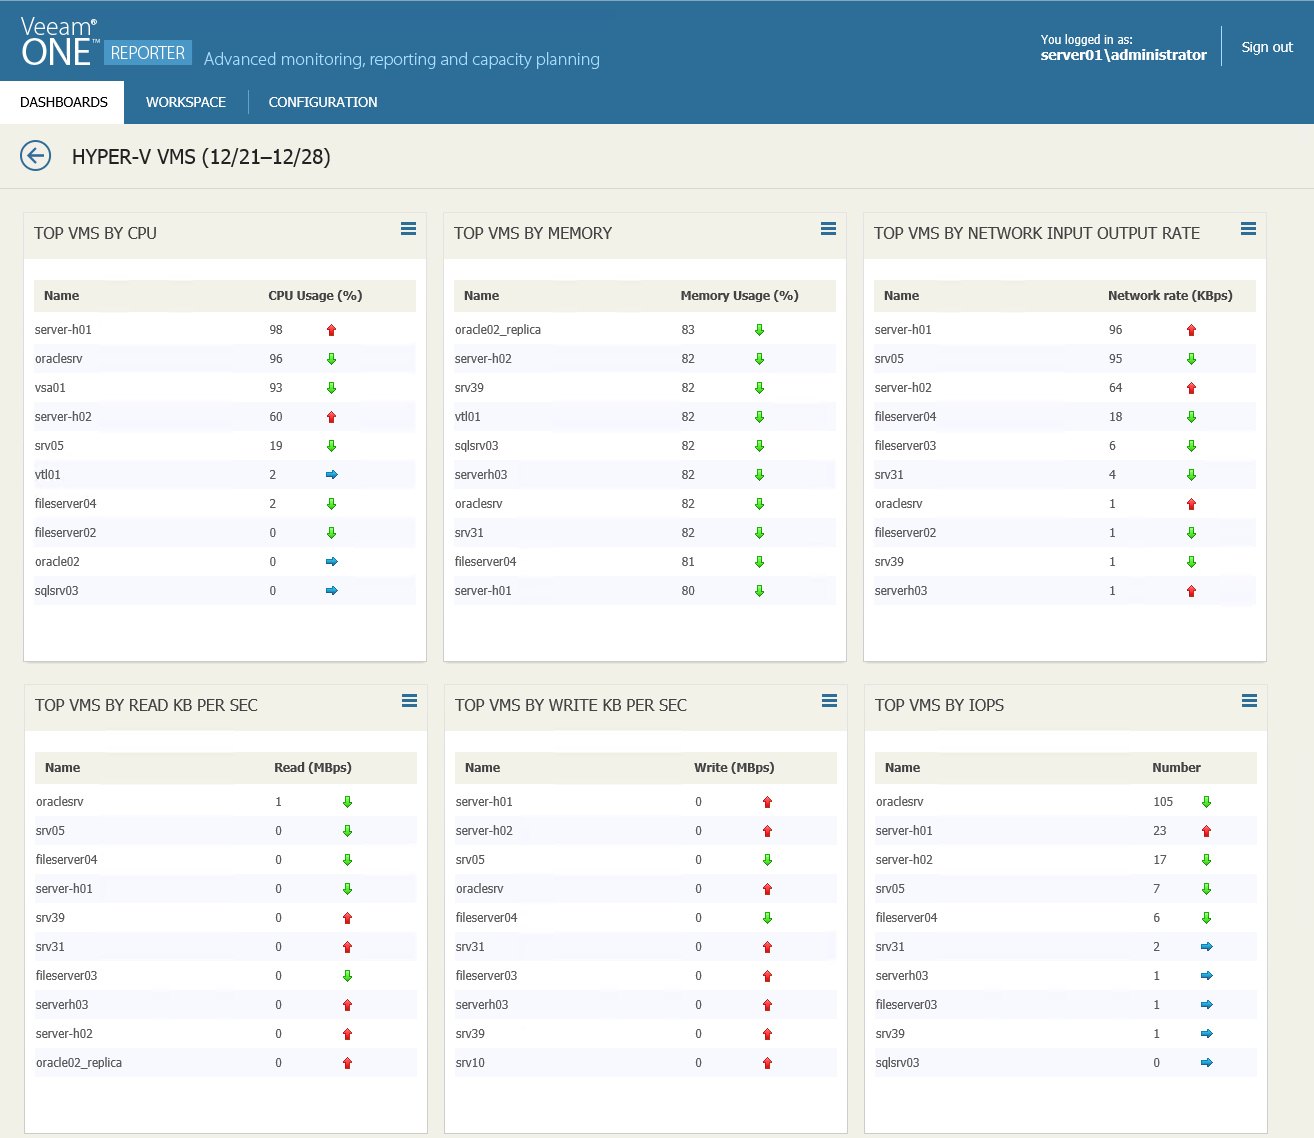Sign out of the reporter
Image resolution: width=1314 pixels, height=1138 pixels.
pos(1266,47)
